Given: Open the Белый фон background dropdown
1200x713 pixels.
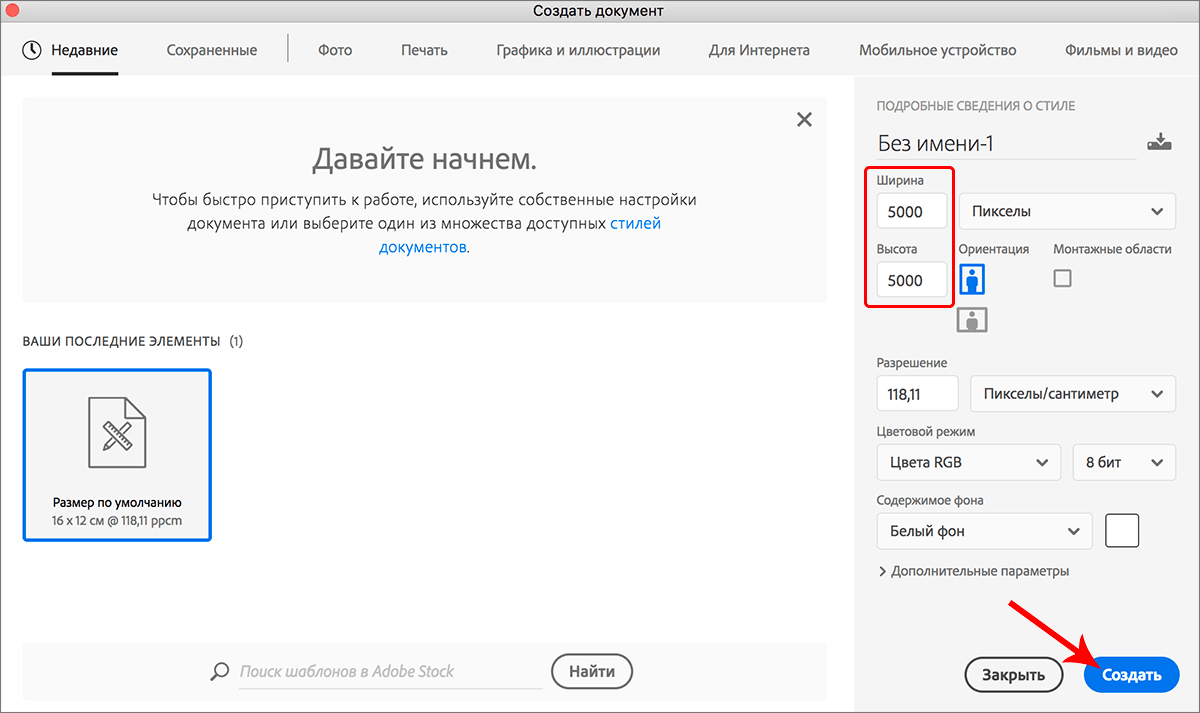Looking at the screenshot, I should [x=984, y=530].
